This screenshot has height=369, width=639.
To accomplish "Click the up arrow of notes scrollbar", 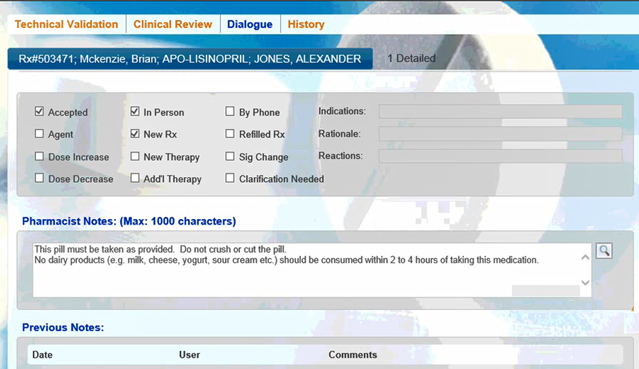I will pos(585,257).
